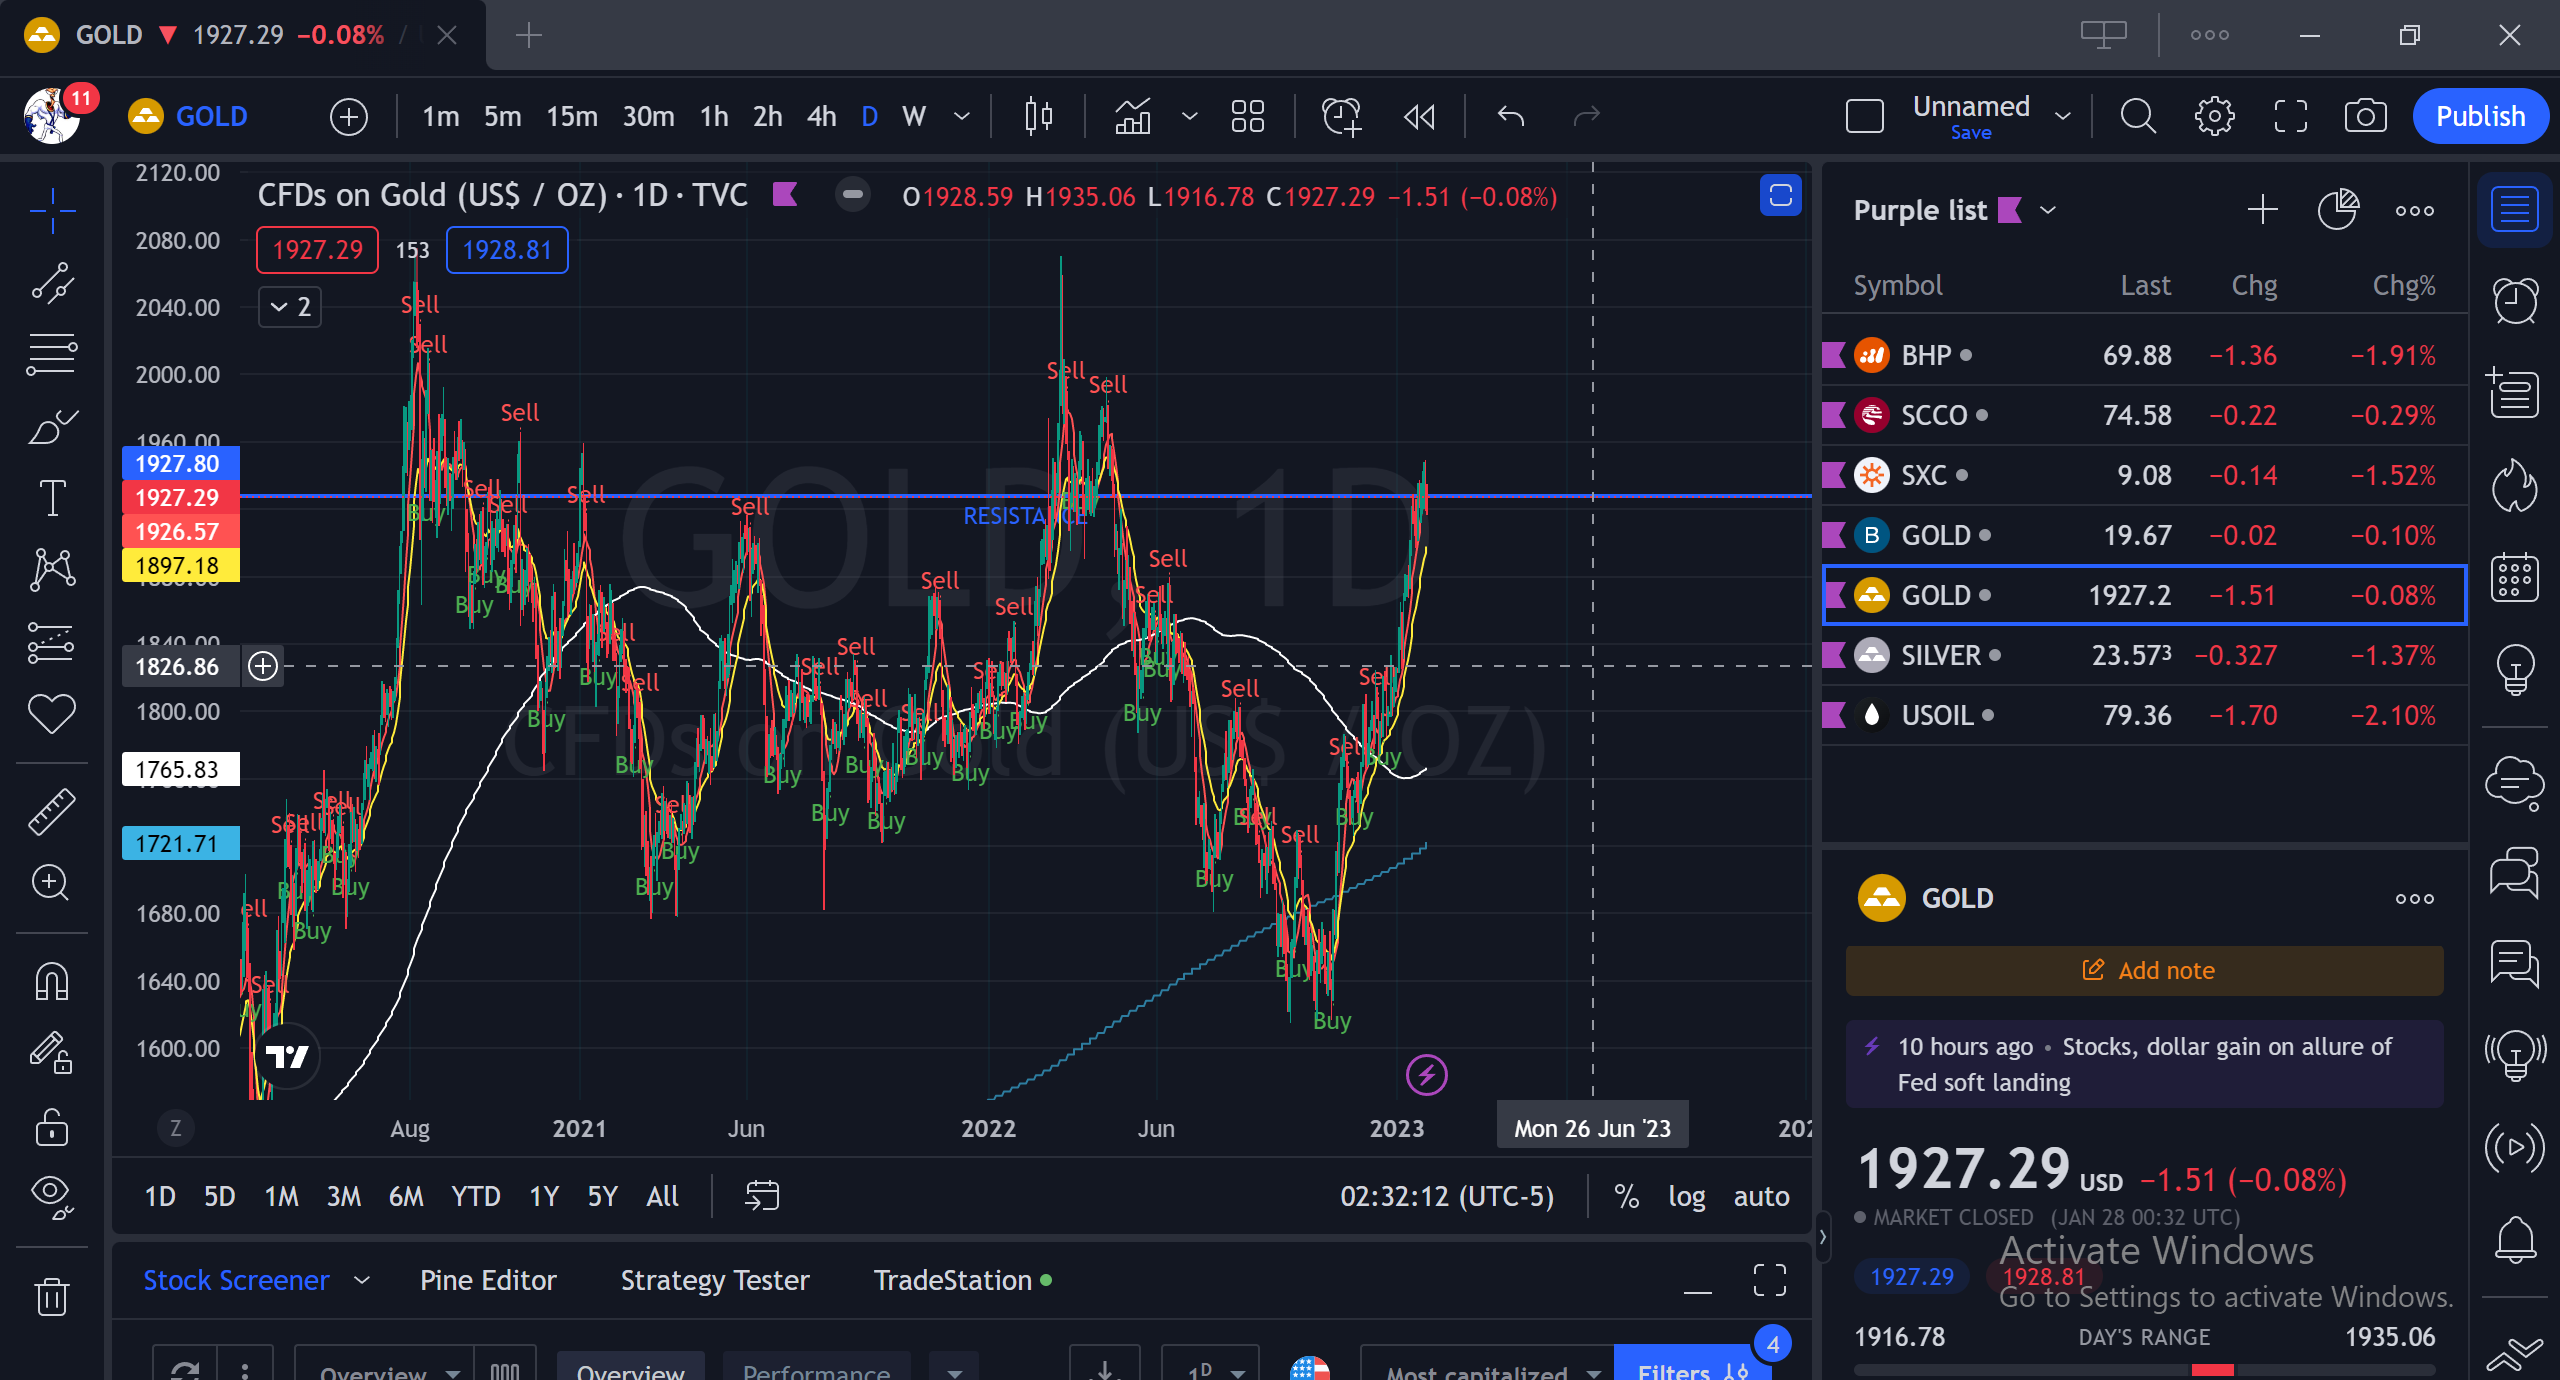Start Bar Replay mode
The image size is (2560, 1380).
[x=1419, y=117]
